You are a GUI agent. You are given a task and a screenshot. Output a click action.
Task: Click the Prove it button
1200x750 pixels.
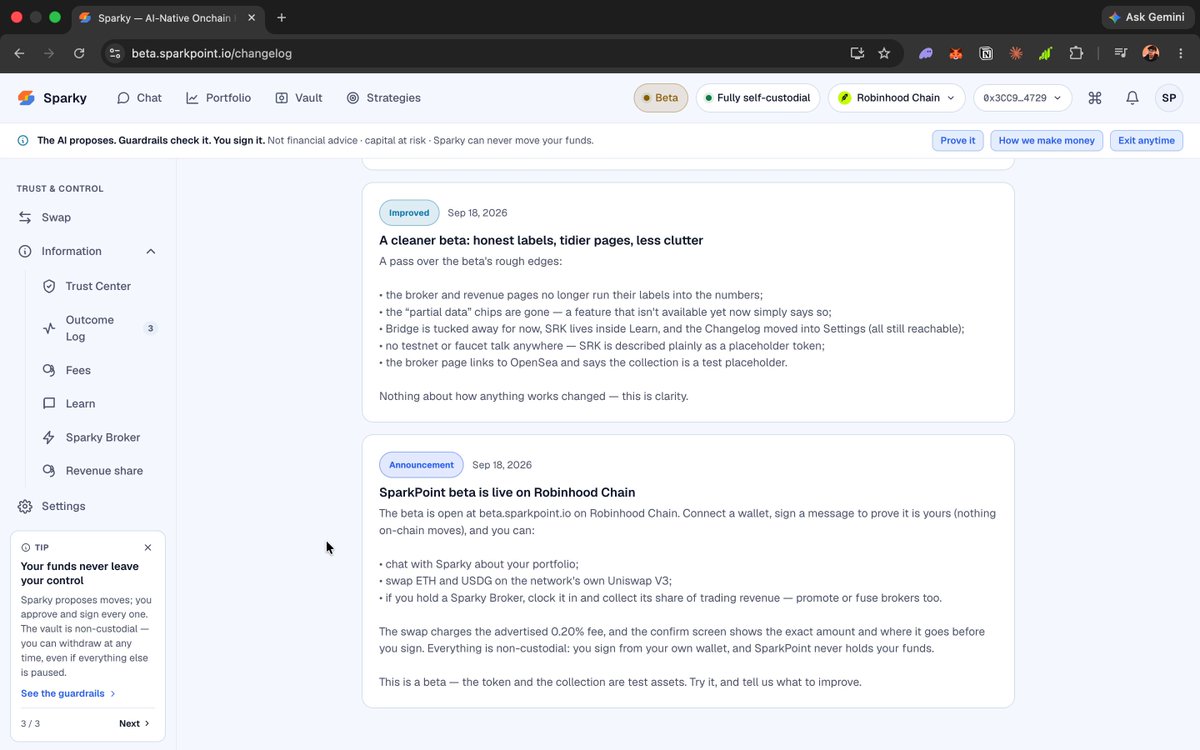pos(958,141)
